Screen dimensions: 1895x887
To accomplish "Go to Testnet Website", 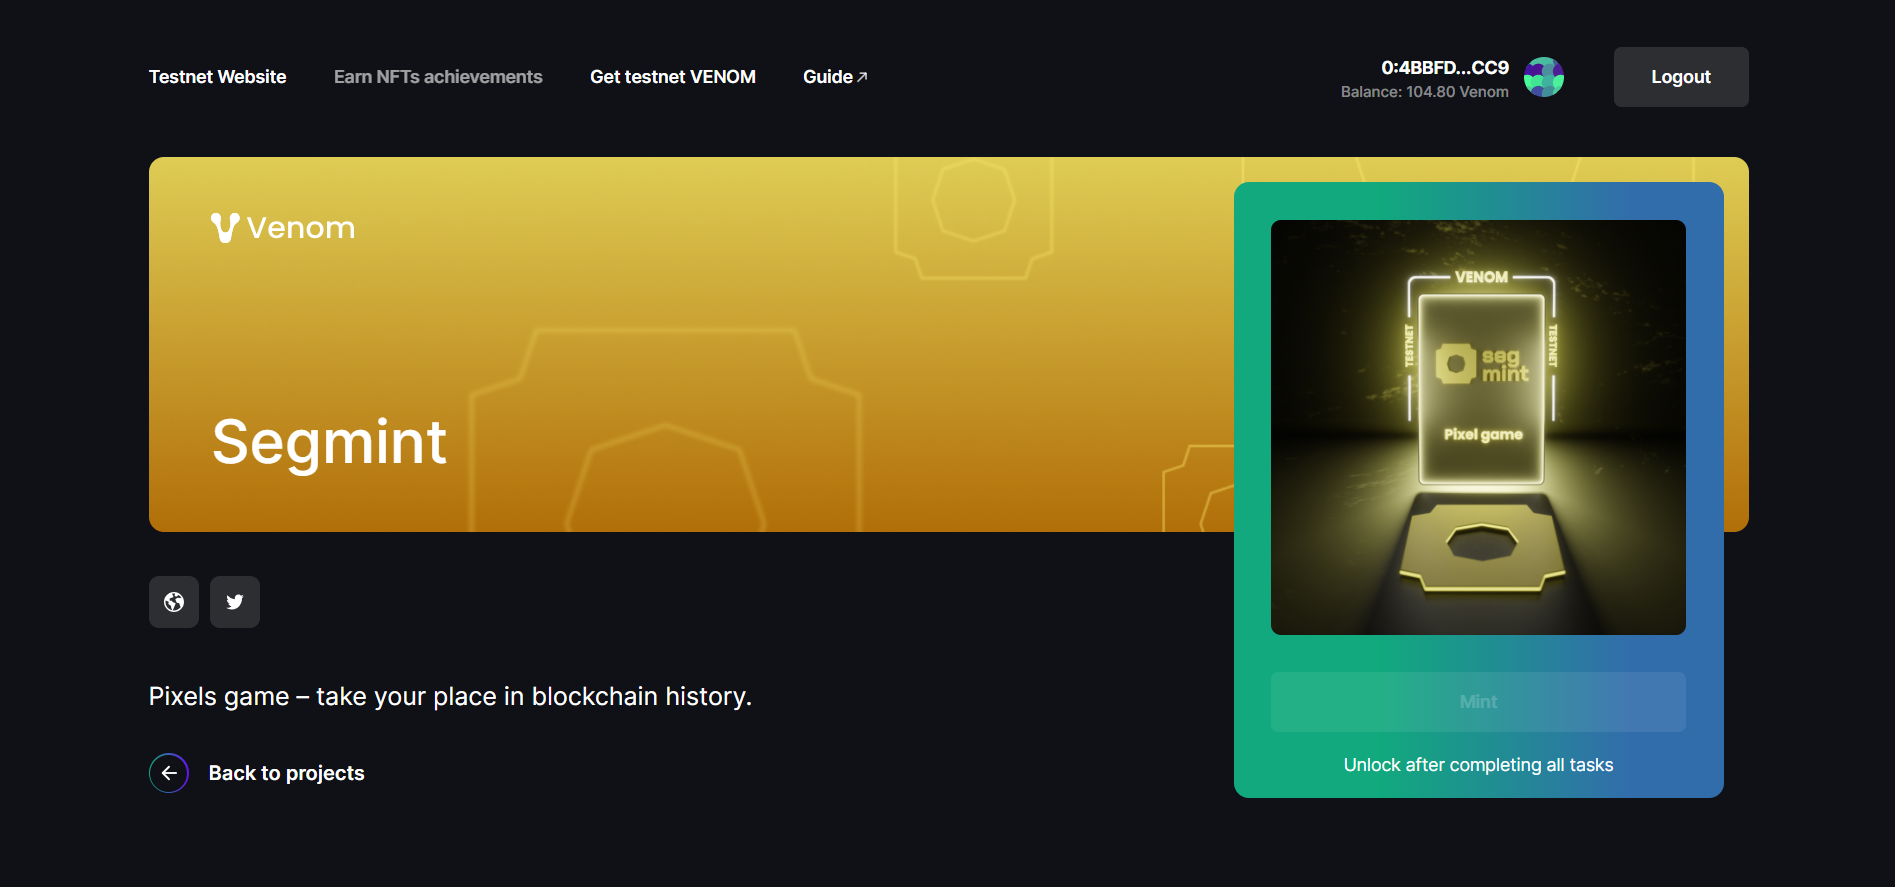I will pyautogui.click(x=217, y=77).
